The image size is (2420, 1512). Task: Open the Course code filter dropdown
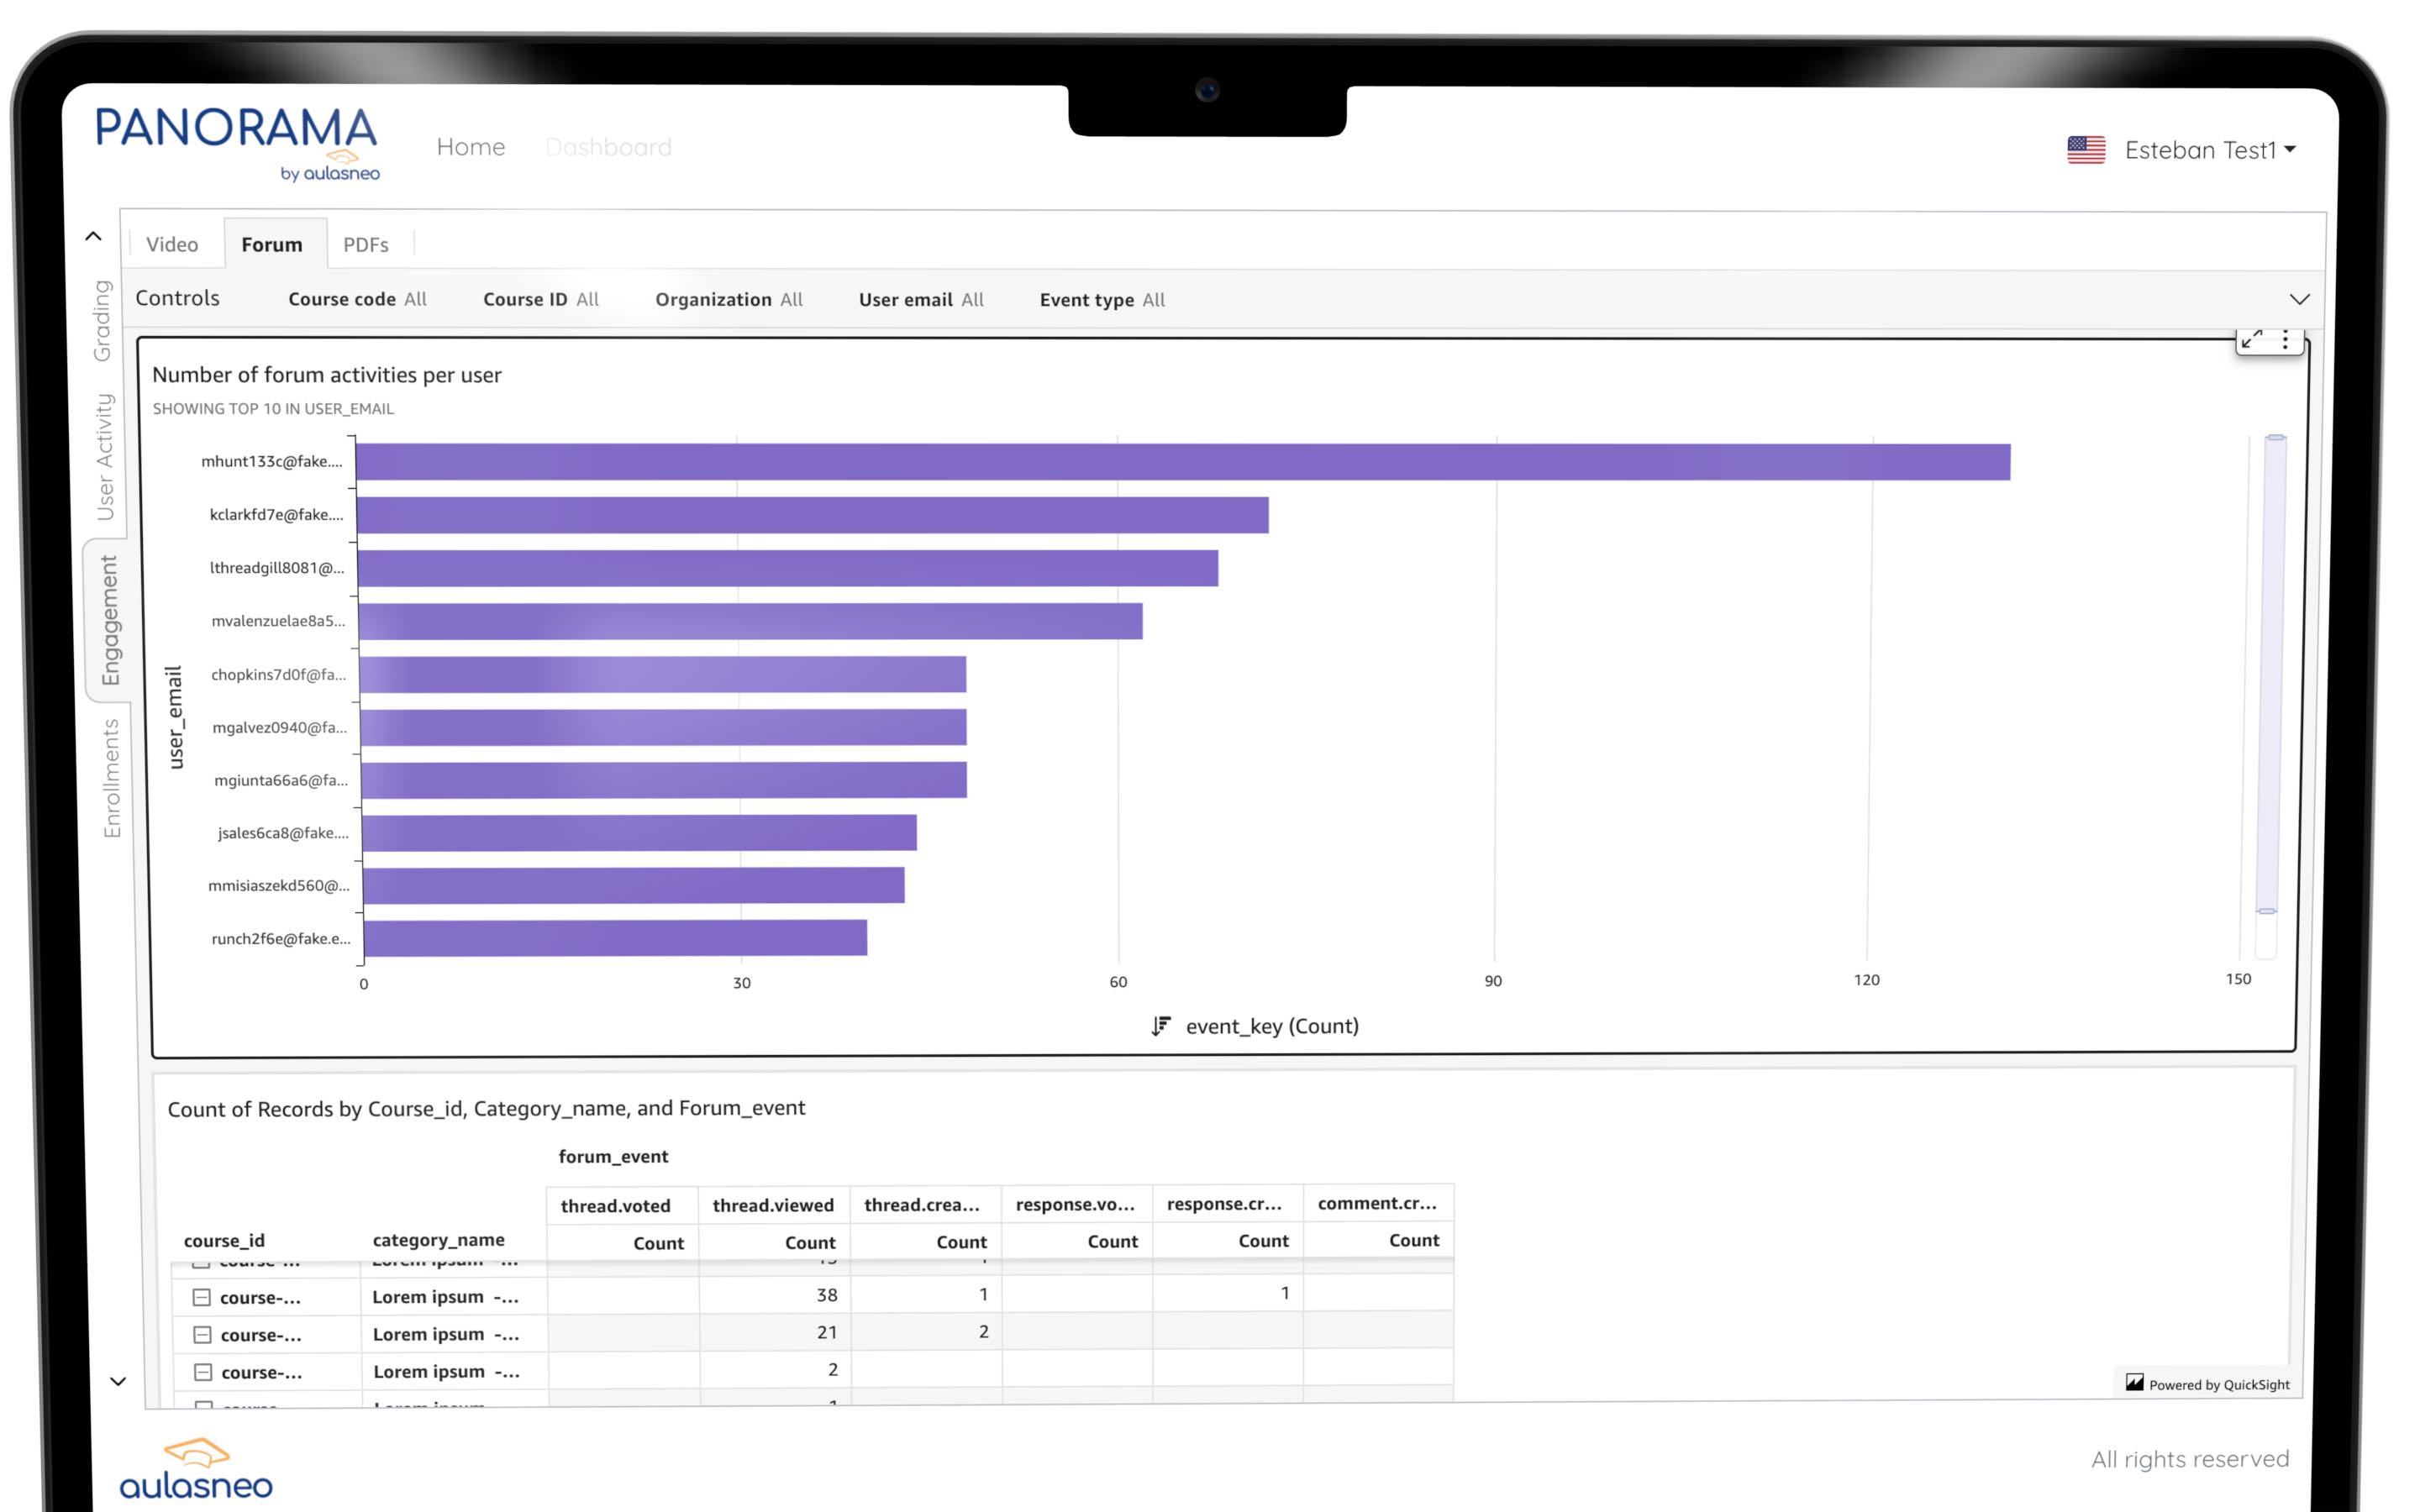tap(357, 299)
